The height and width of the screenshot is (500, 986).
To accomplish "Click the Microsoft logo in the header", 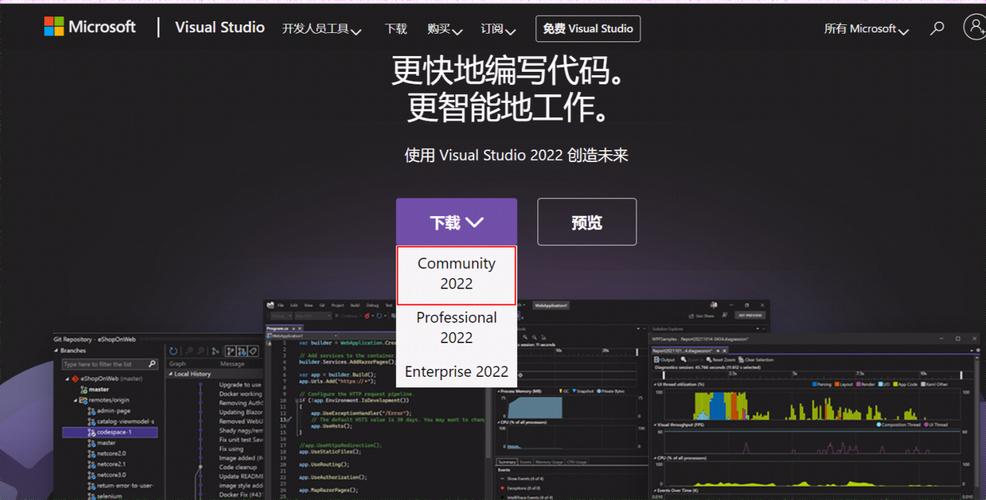I will pyautogui.click(x=89, y=26).
